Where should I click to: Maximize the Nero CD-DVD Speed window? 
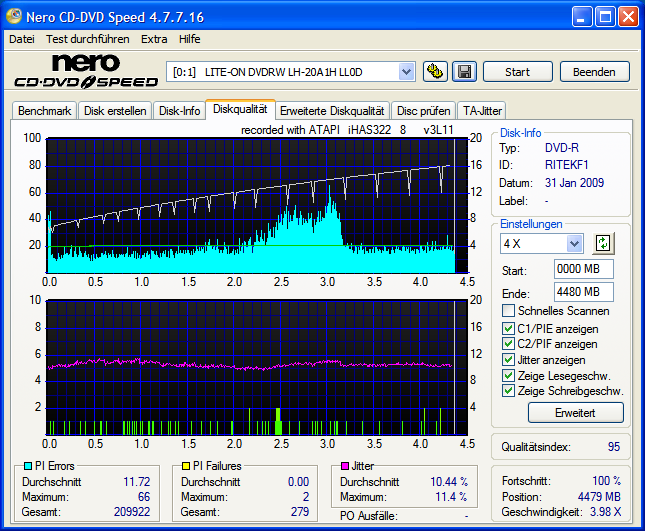605,17
